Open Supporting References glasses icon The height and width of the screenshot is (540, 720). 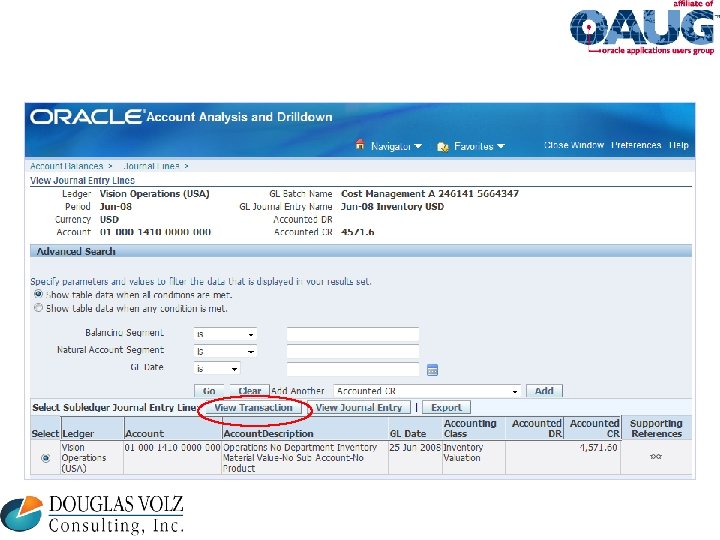click(x=656, y=456)
